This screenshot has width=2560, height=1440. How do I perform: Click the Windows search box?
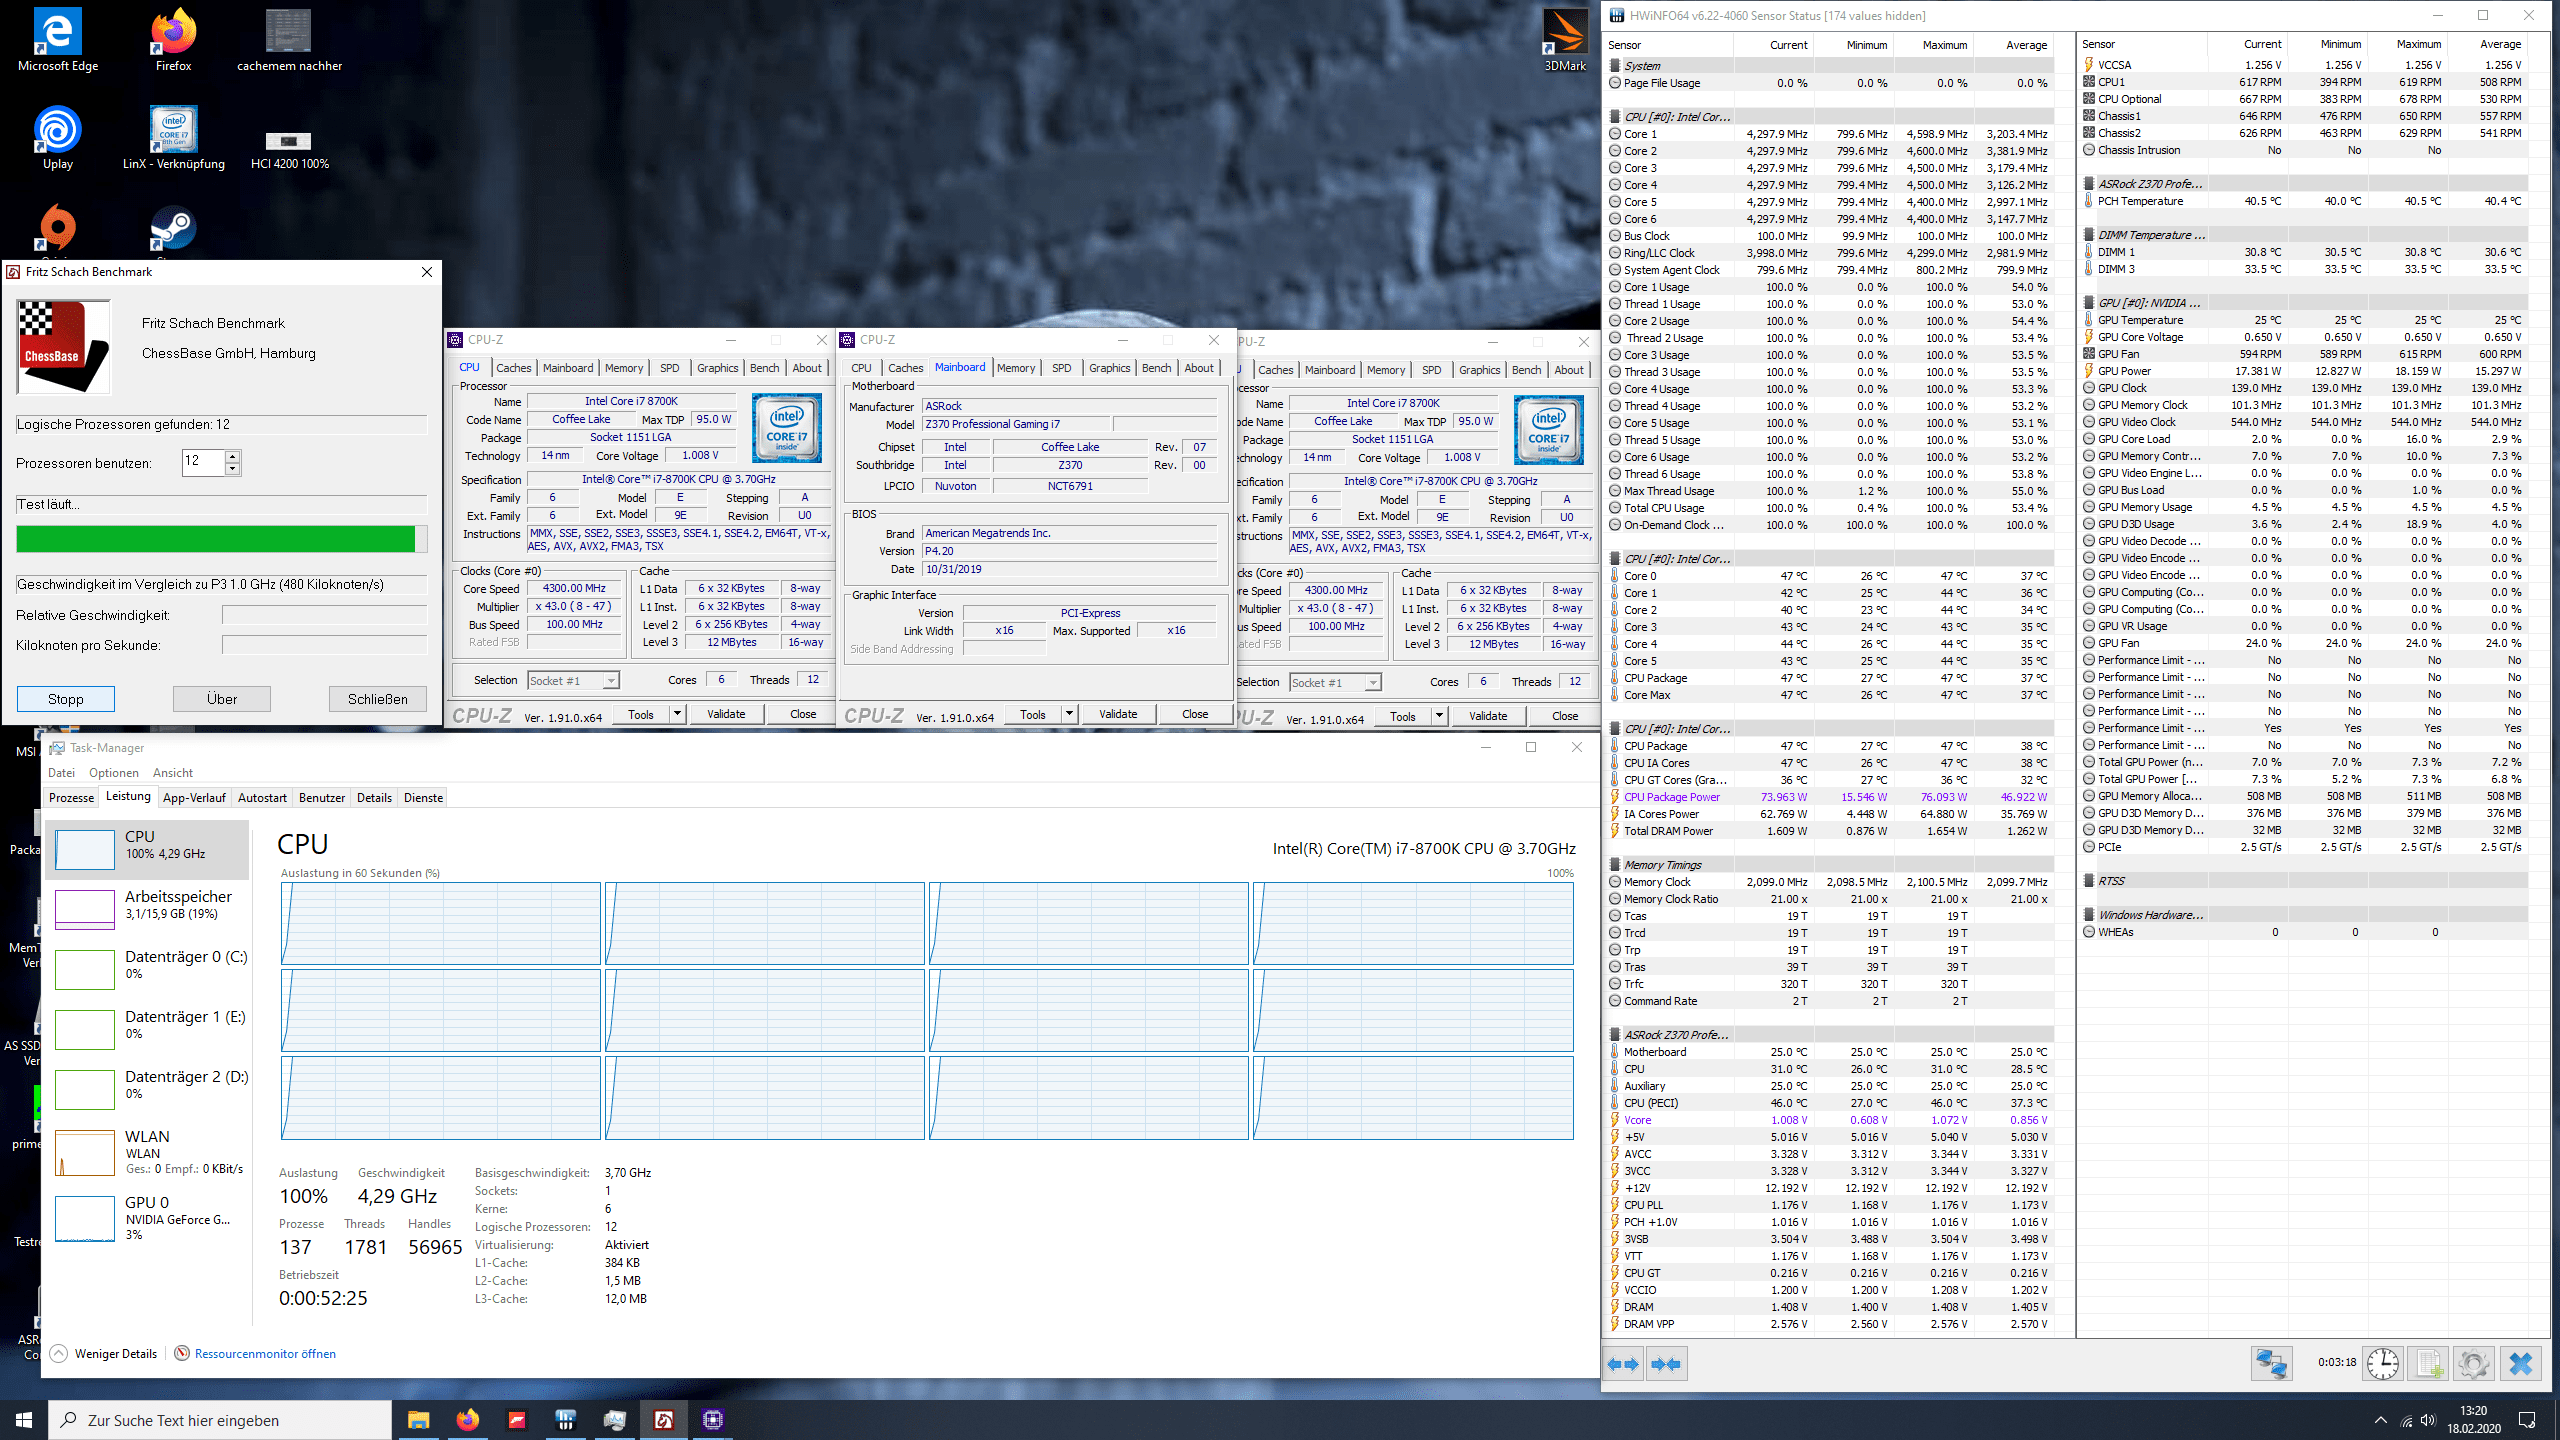coord(220,1420)
